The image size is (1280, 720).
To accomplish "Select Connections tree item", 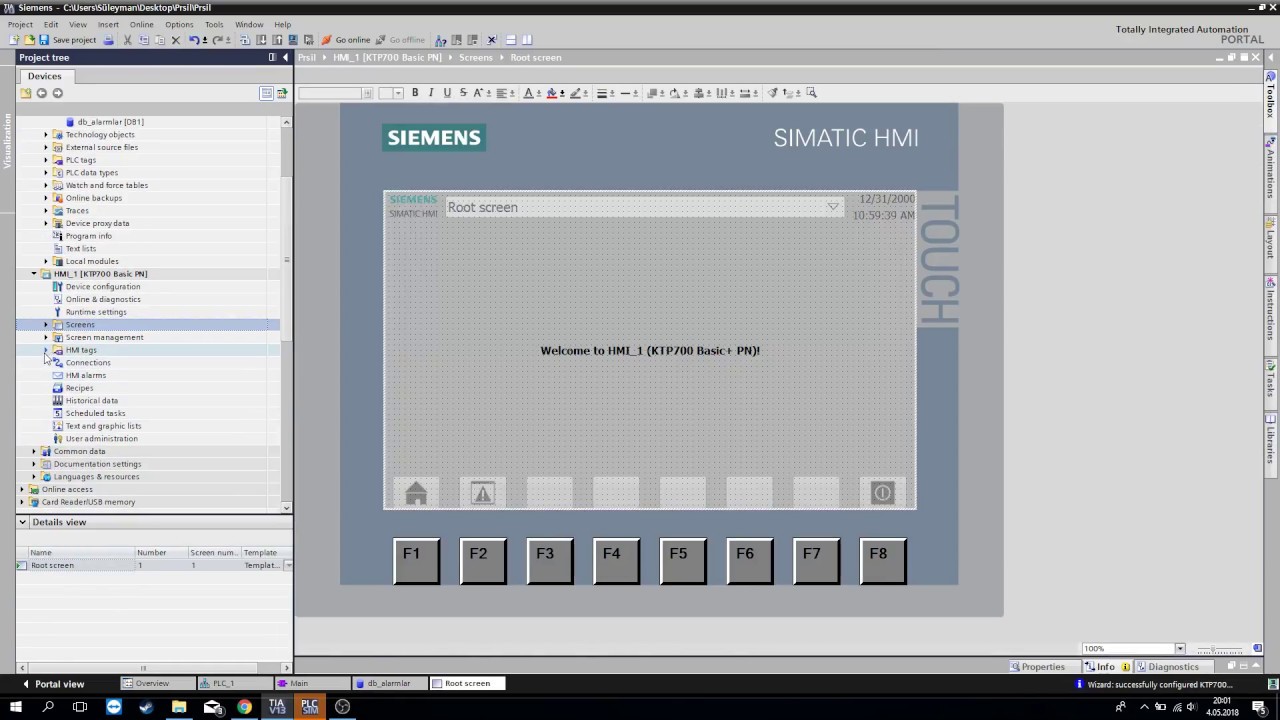I will pos(88,363).
